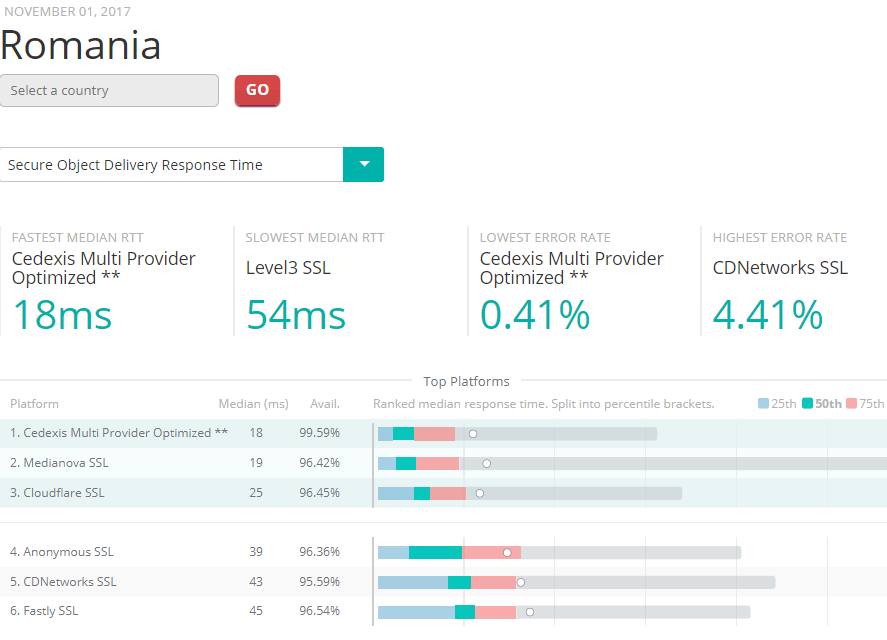Click the circle marker on Anonymous SSL bar

(x=507, y=553)
